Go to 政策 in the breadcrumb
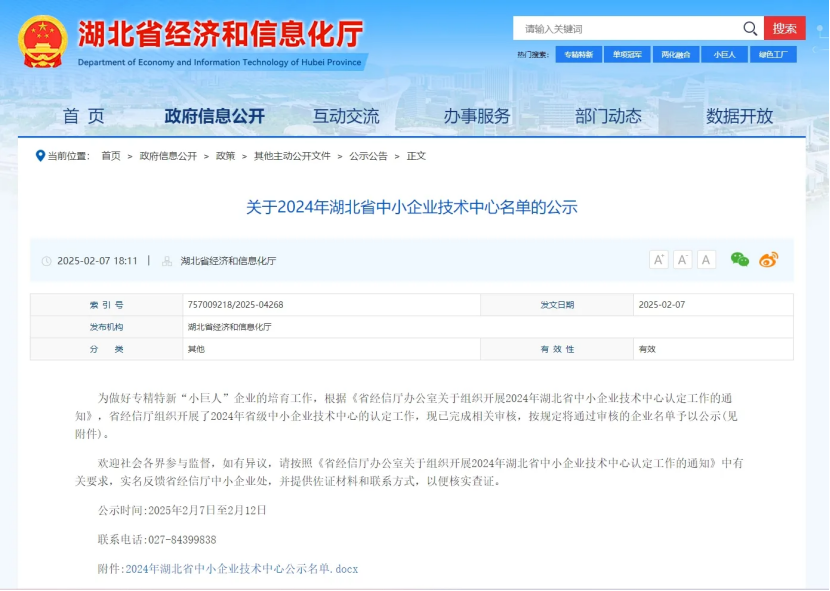Screen dimensions: 830x591 point(225,156)
